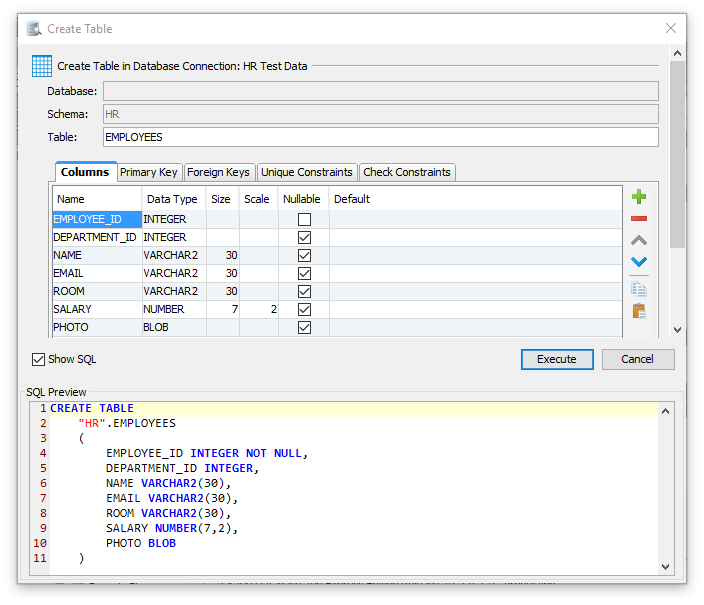
Task: Click the green plus add column icon
Action: (639, 197)
